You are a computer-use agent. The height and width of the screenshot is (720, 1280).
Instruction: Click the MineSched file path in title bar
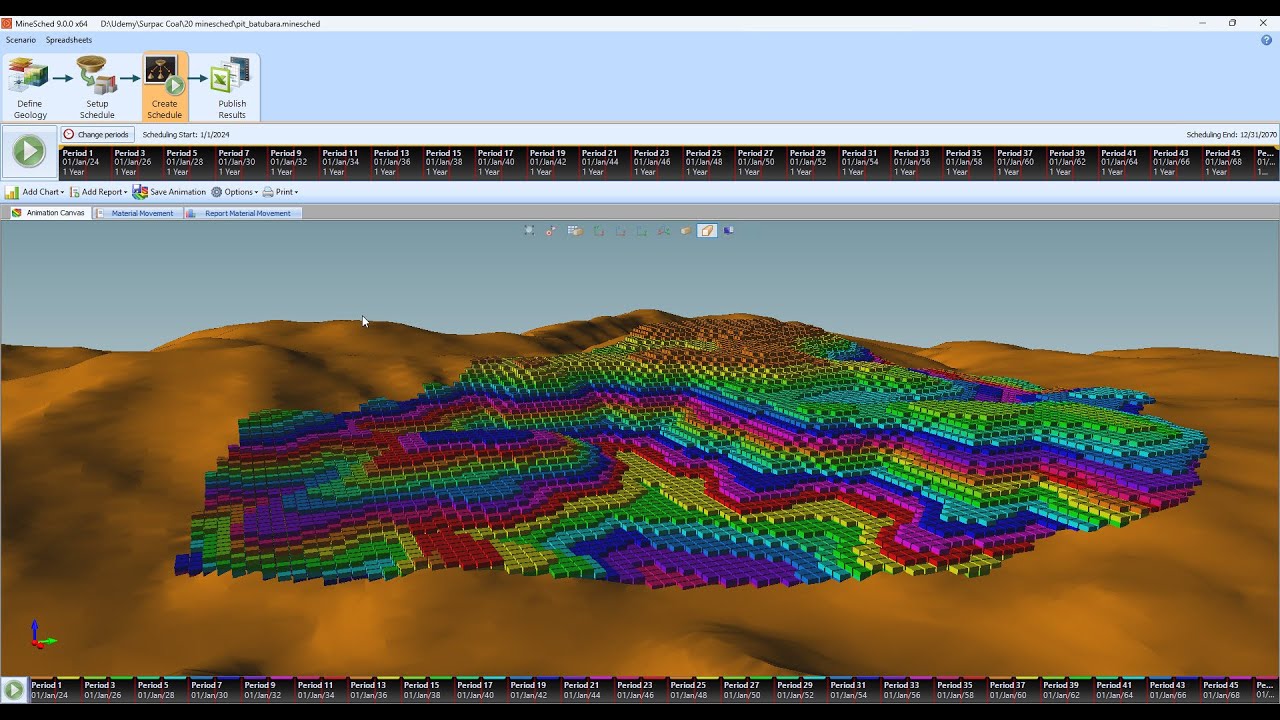(x=210, y=23)
